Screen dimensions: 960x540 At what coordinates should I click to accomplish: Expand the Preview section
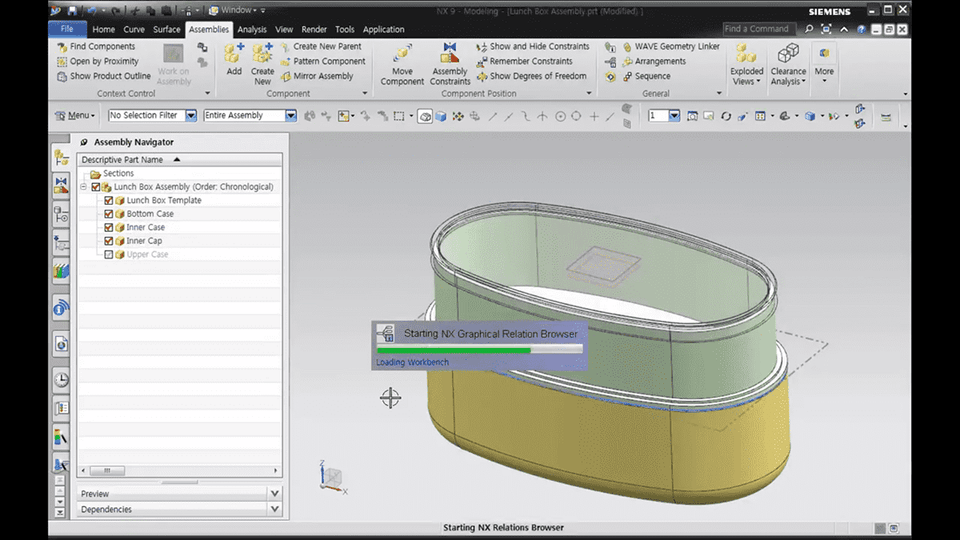point(274,493)
